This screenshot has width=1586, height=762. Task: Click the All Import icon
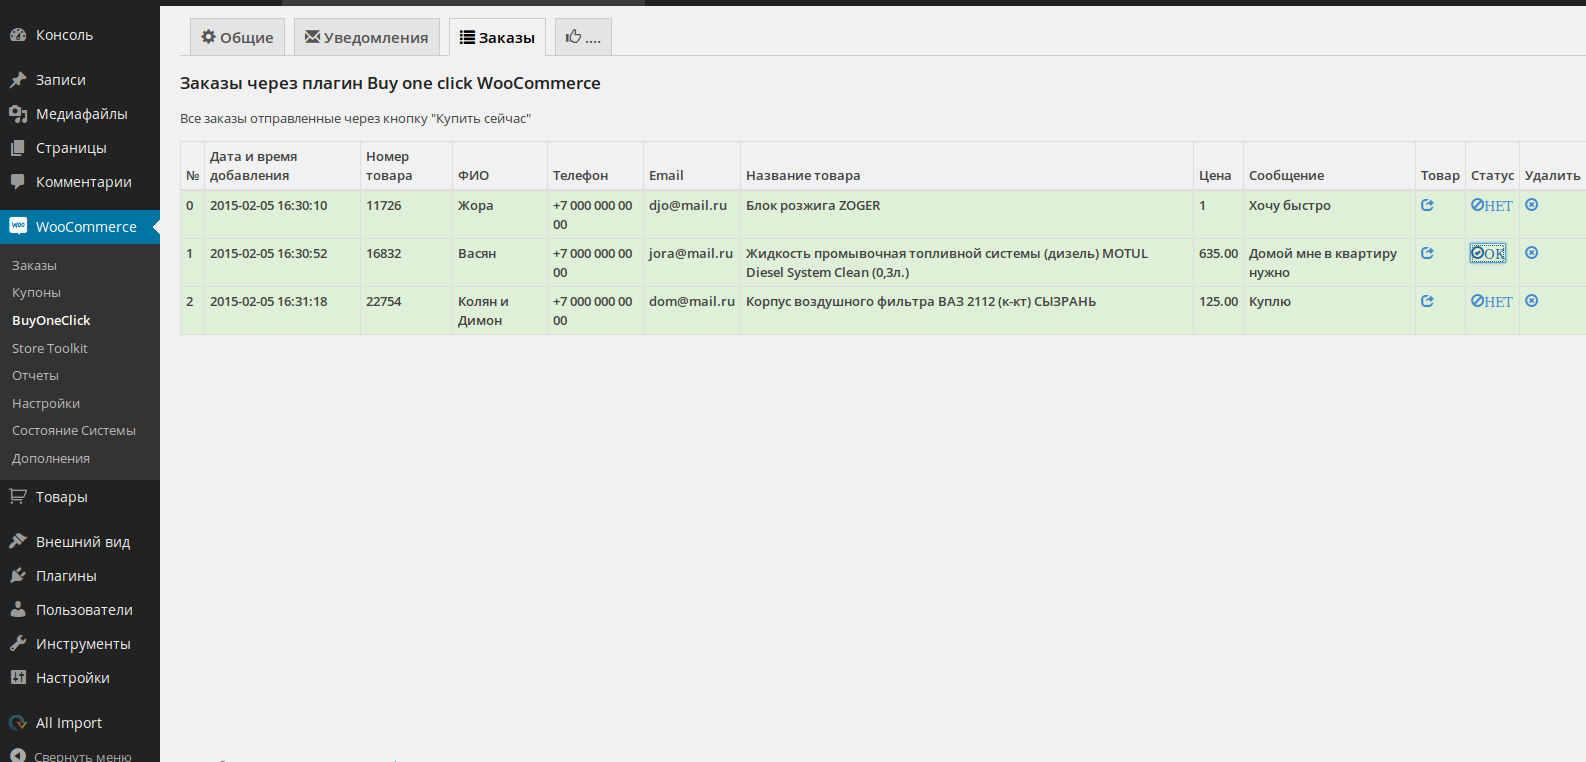click(18, 723)
